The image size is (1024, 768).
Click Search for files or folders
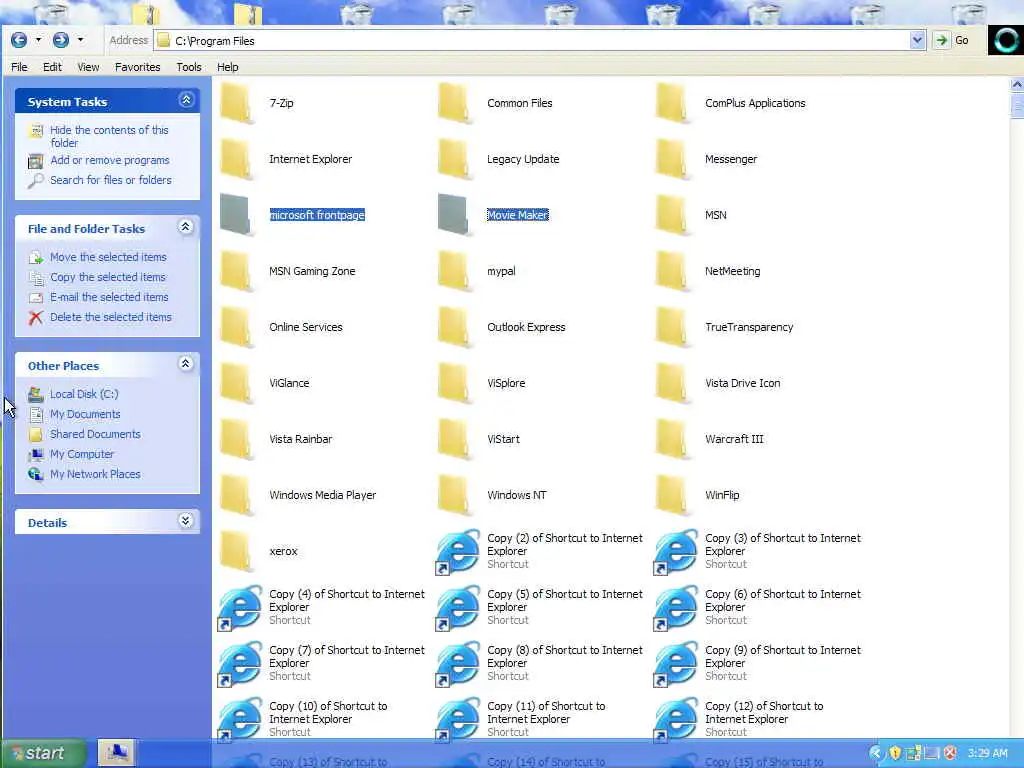pos(110,180)
